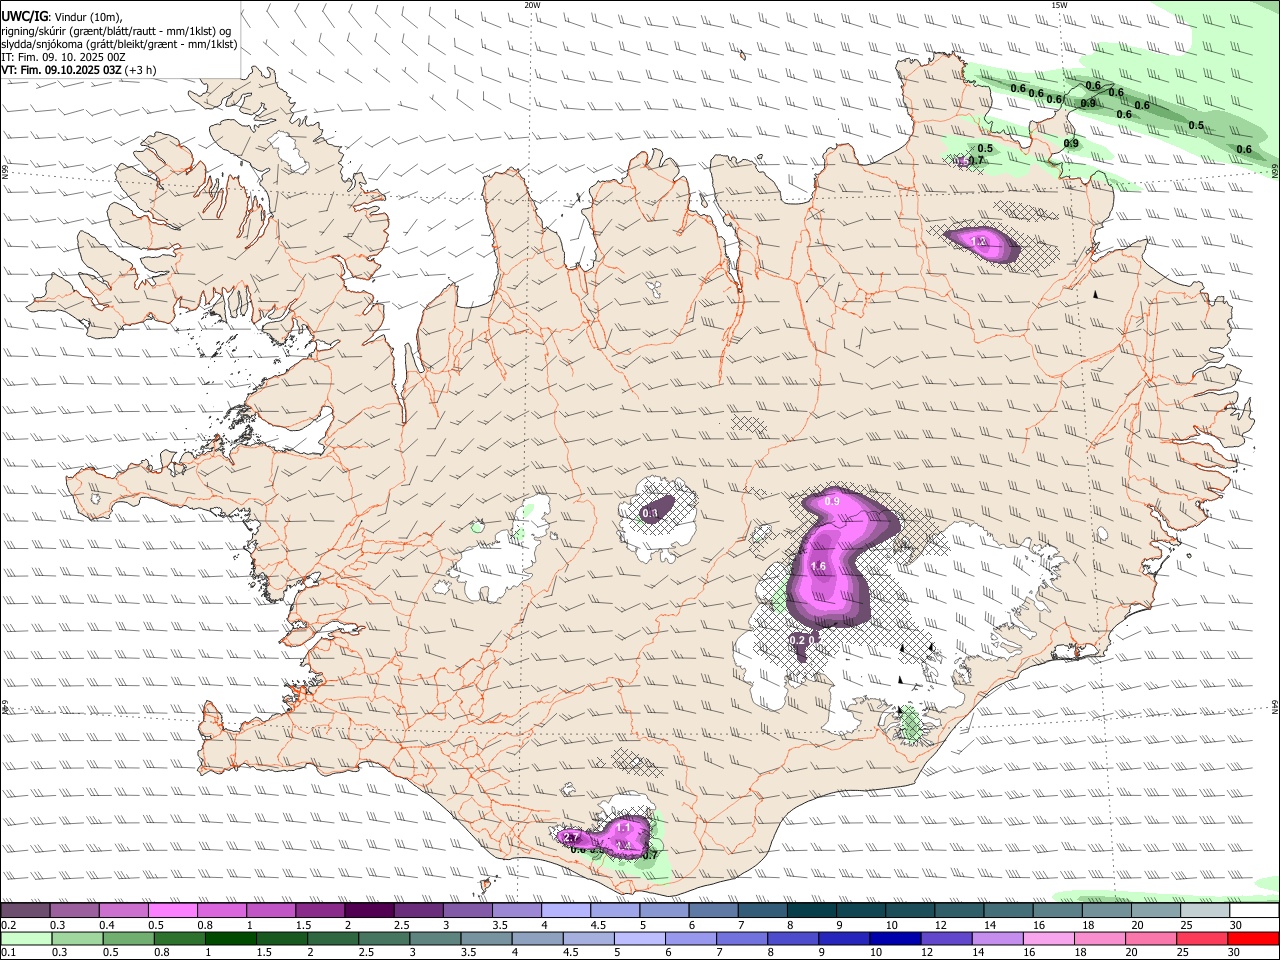Click the 'slydda/snjókoma (grátt/bleikt/grænt' description line
1280x960 pixels.
(x=119, y=44)
